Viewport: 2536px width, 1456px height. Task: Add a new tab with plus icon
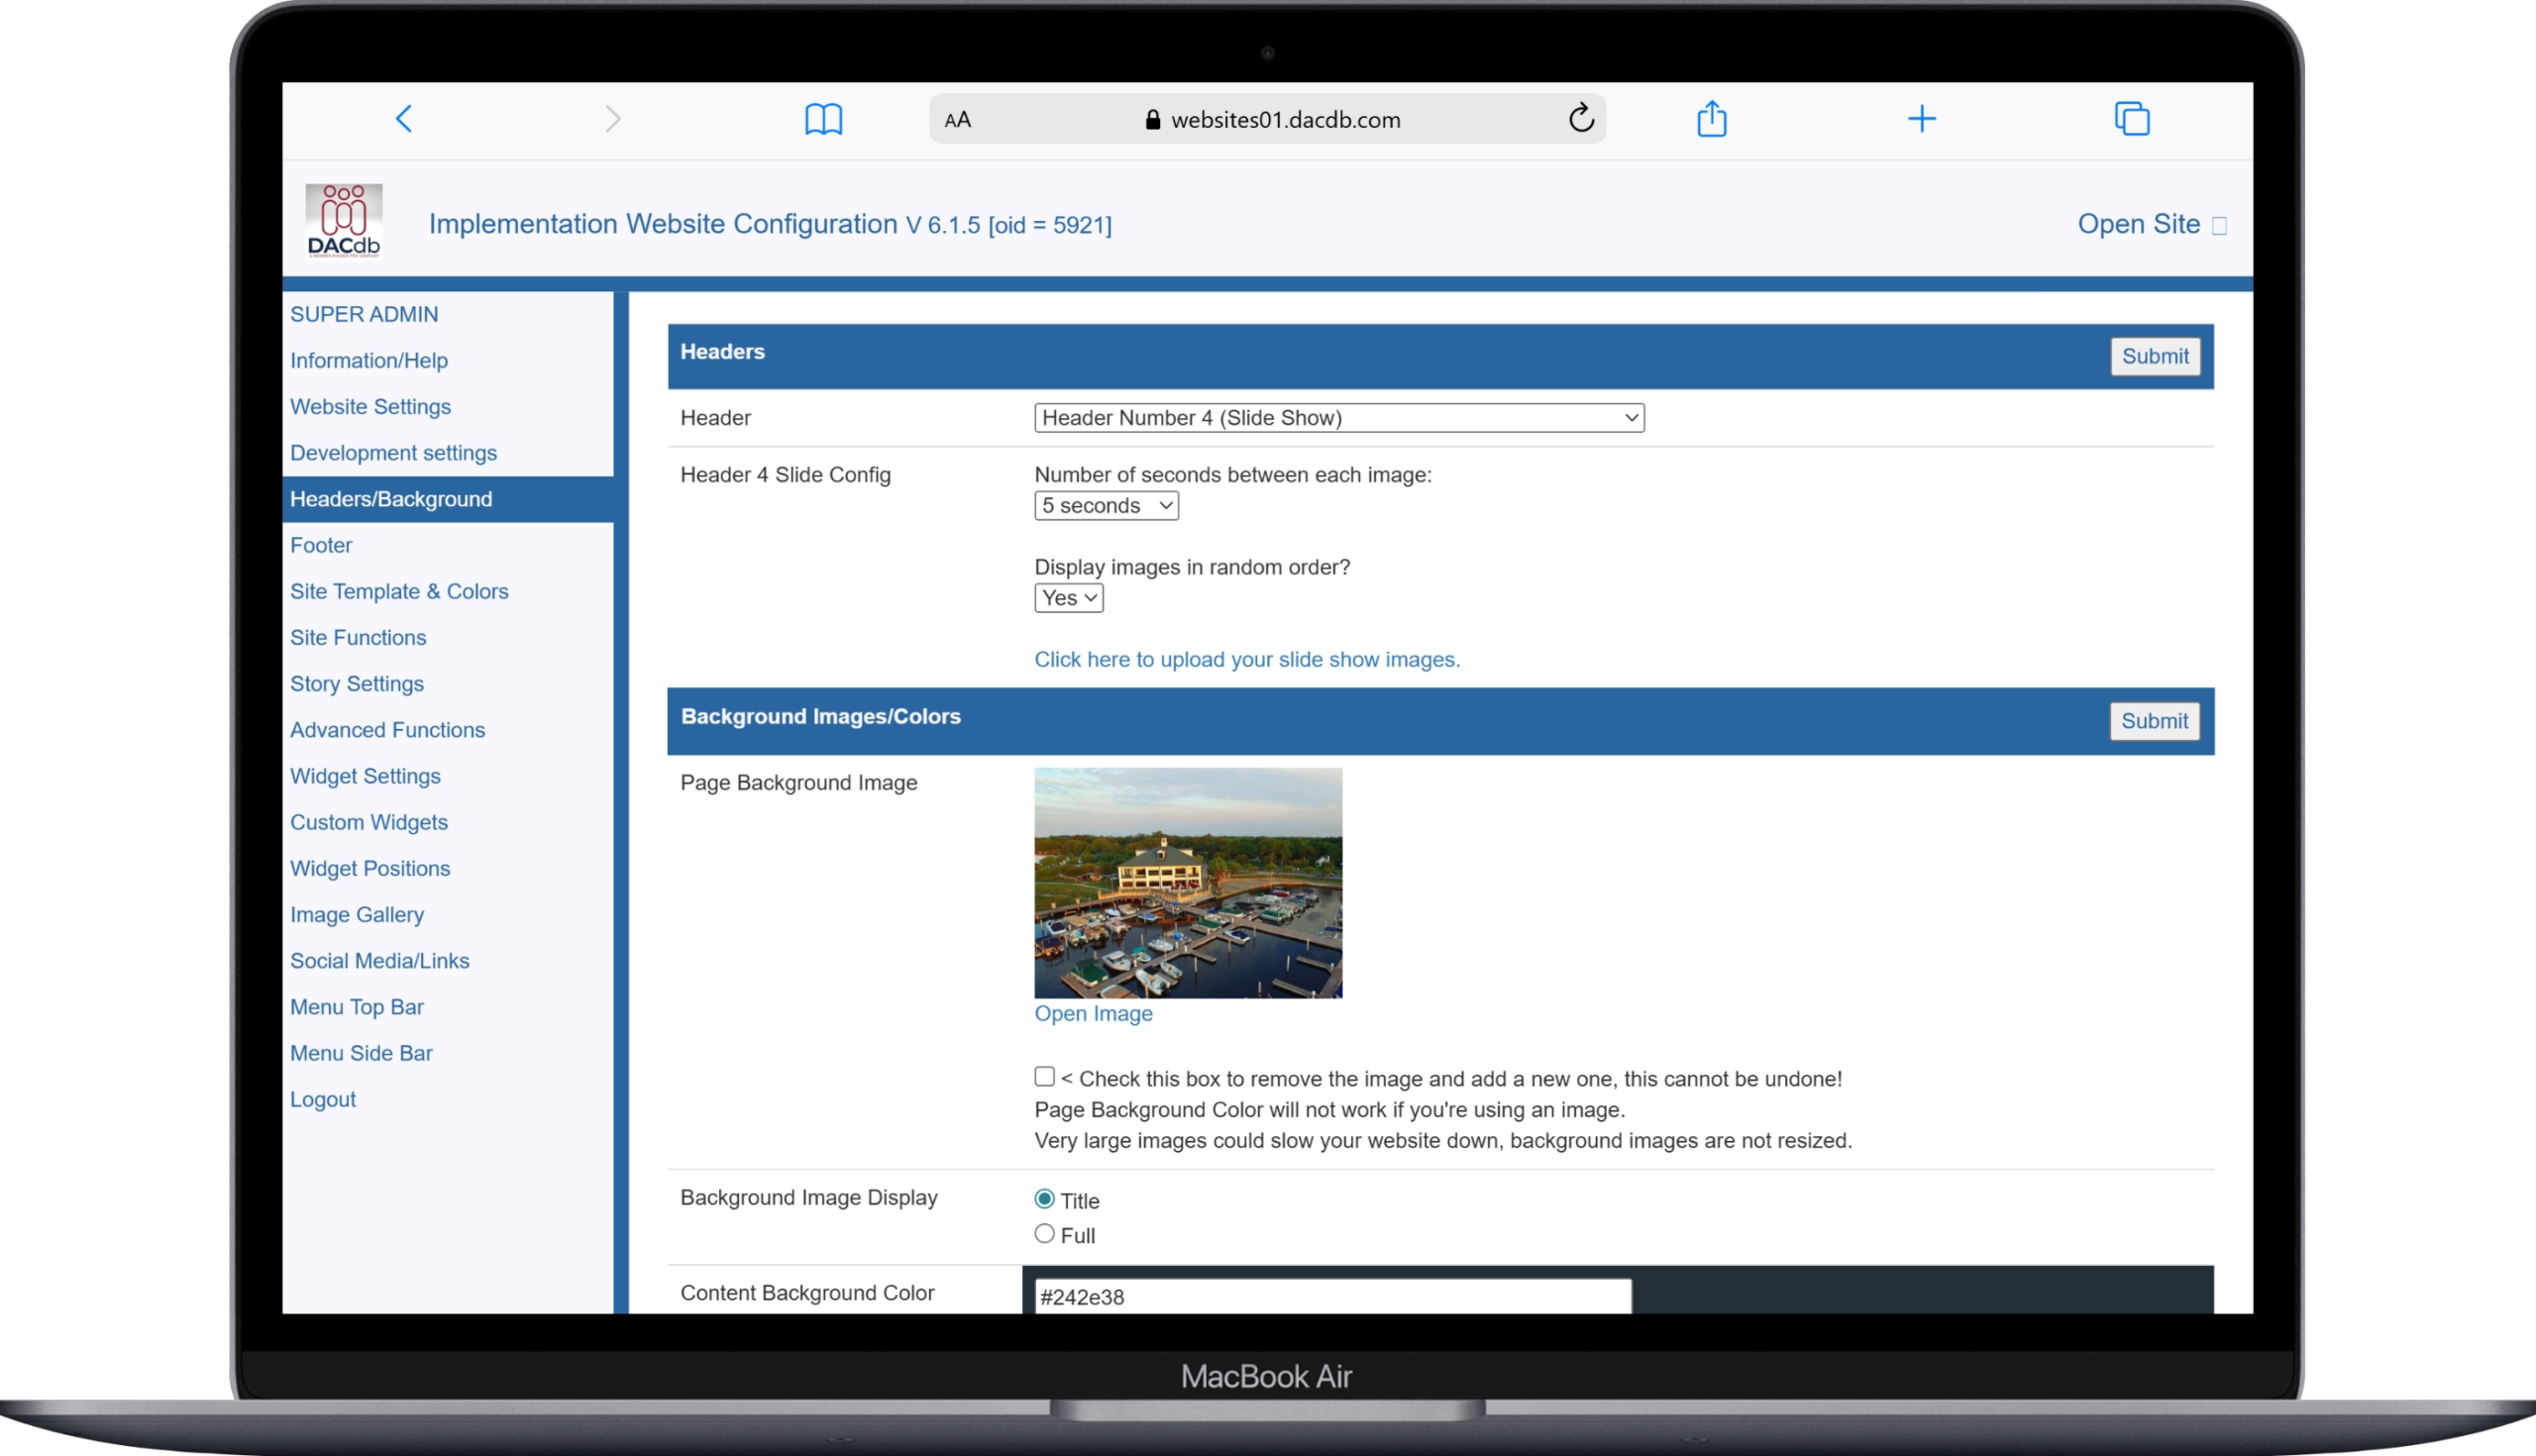point(1921,119)
